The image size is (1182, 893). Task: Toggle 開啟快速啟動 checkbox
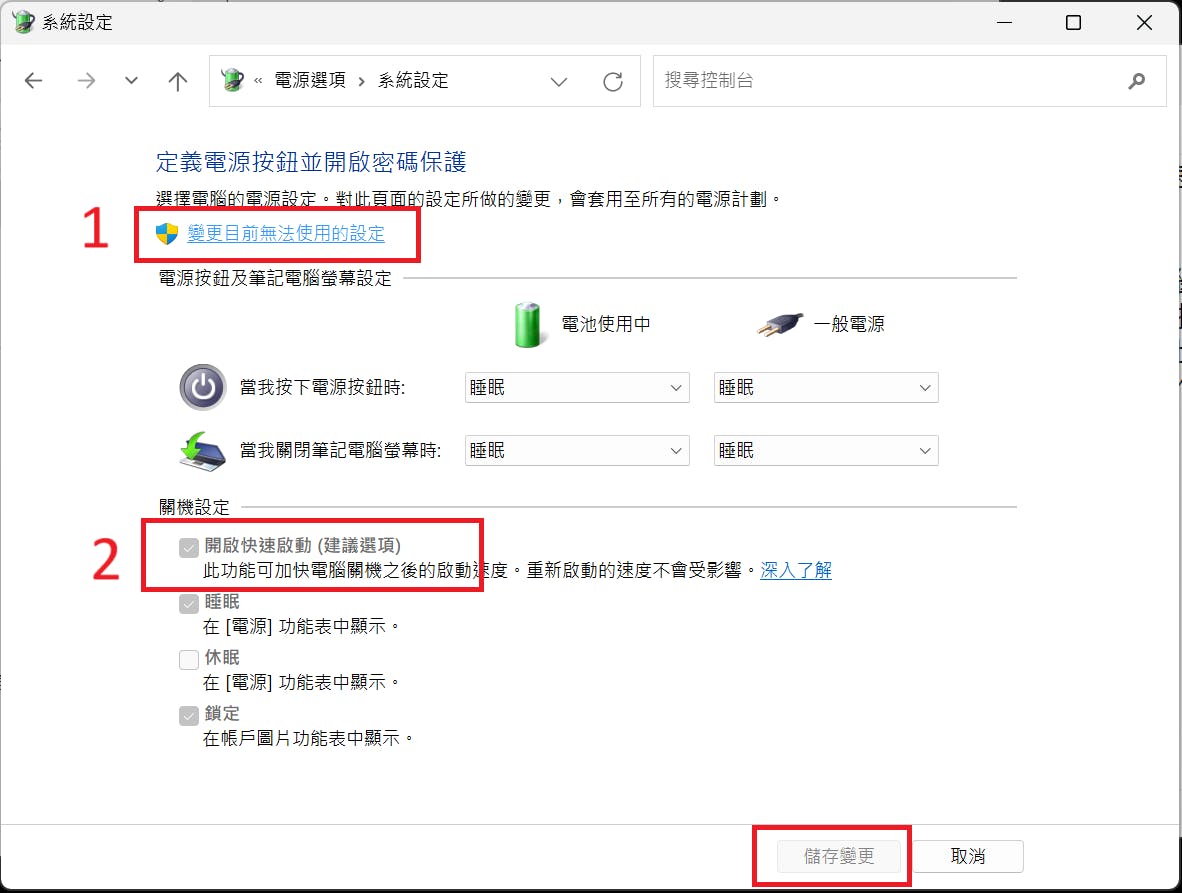189,547
